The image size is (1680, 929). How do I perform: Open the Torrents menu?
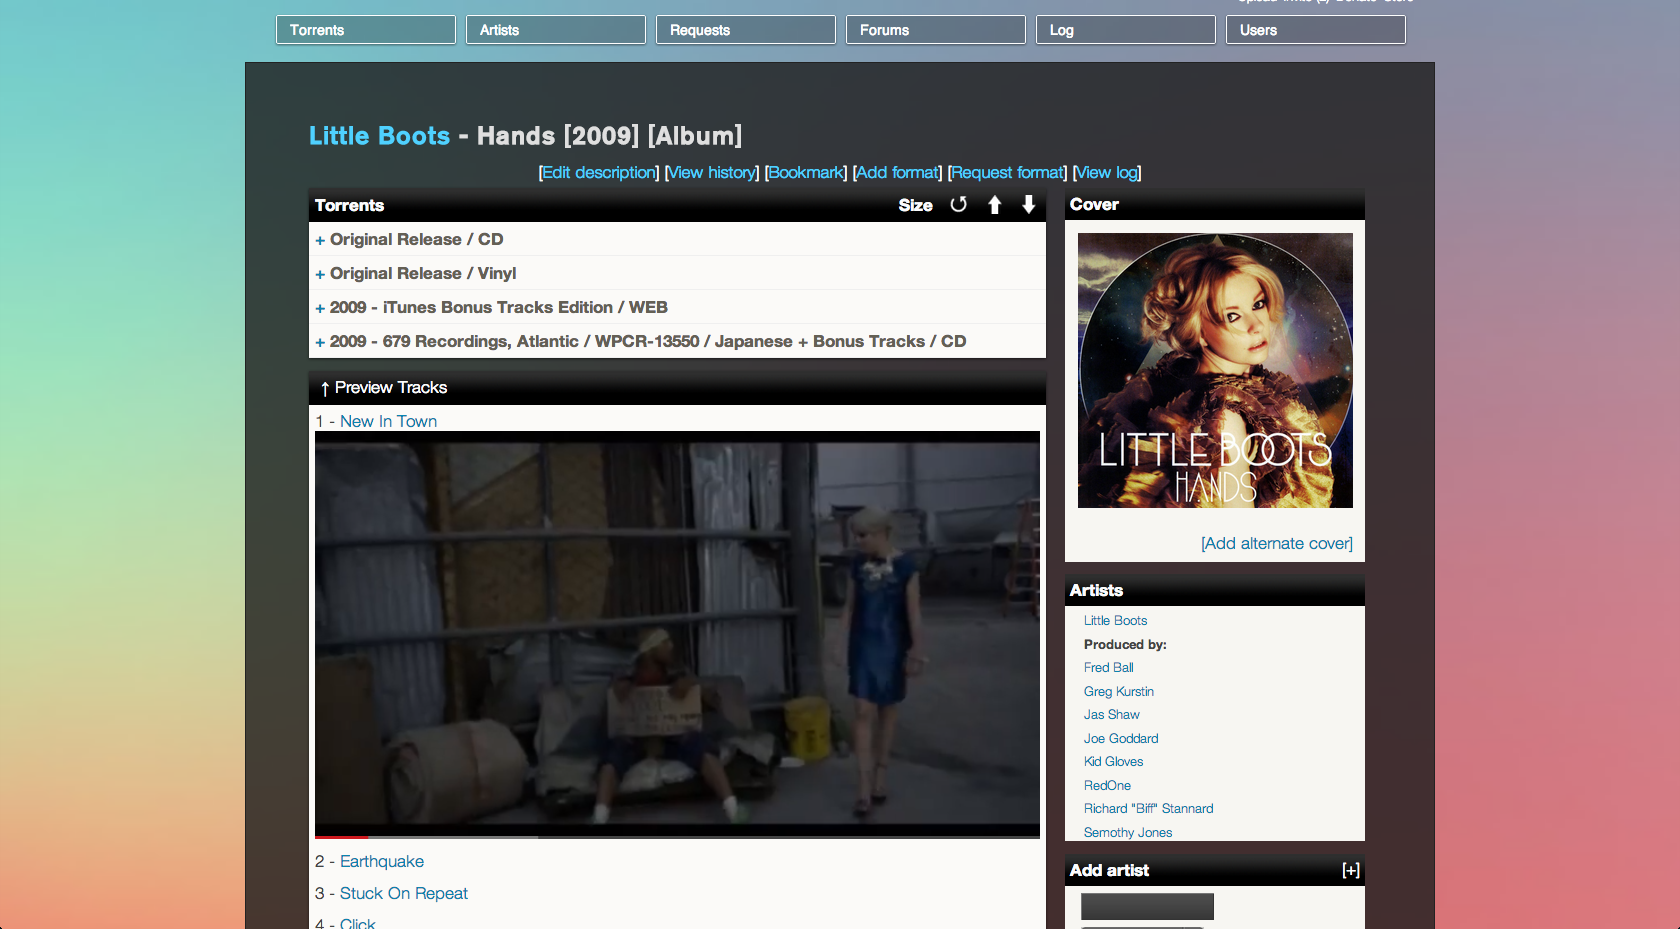(x=366, y=30)
